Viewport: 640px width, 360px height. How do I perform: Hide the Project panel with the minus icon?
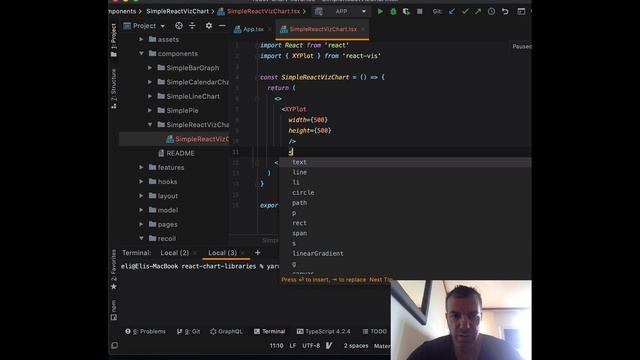click(222, 26)
